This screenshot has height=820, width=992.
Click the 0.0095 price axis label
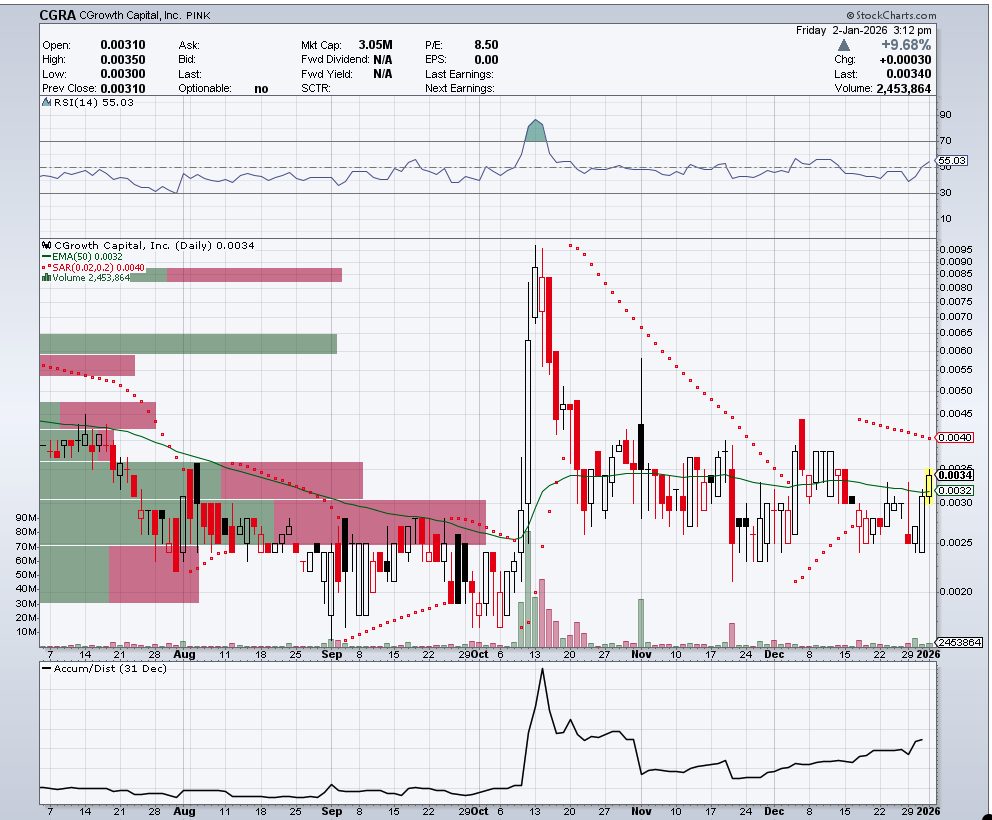(x=956, y=249)
